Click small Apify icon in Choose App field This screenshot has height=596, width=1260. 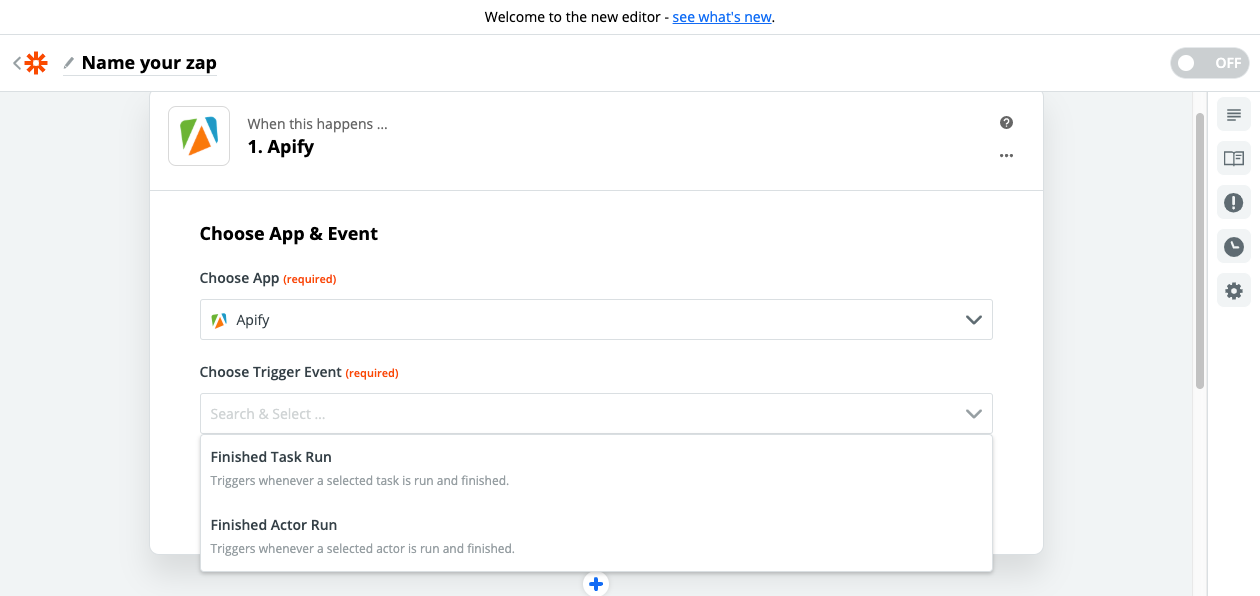(x=219, y=320)
